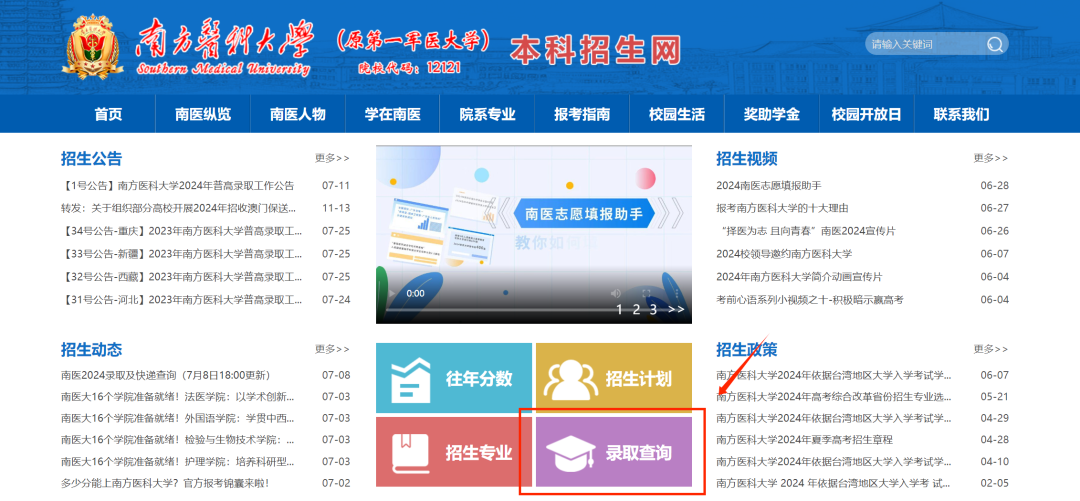Open the 检验与生物技术学院 news item

pyautogui.click(x=178, y=440)
